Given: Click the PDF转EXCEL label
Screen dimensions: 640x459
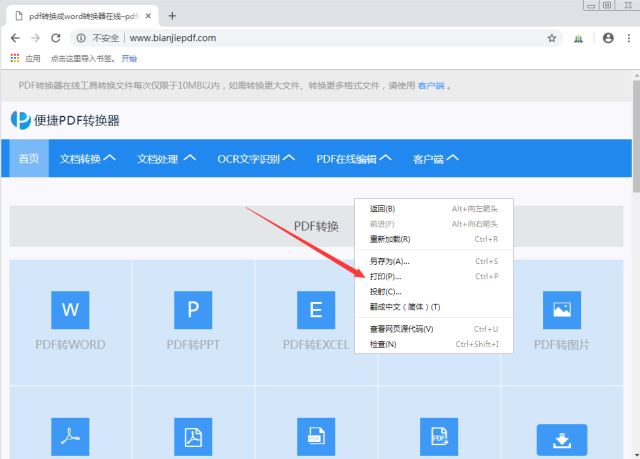Looking at the screenshot, I should [316, 345].
